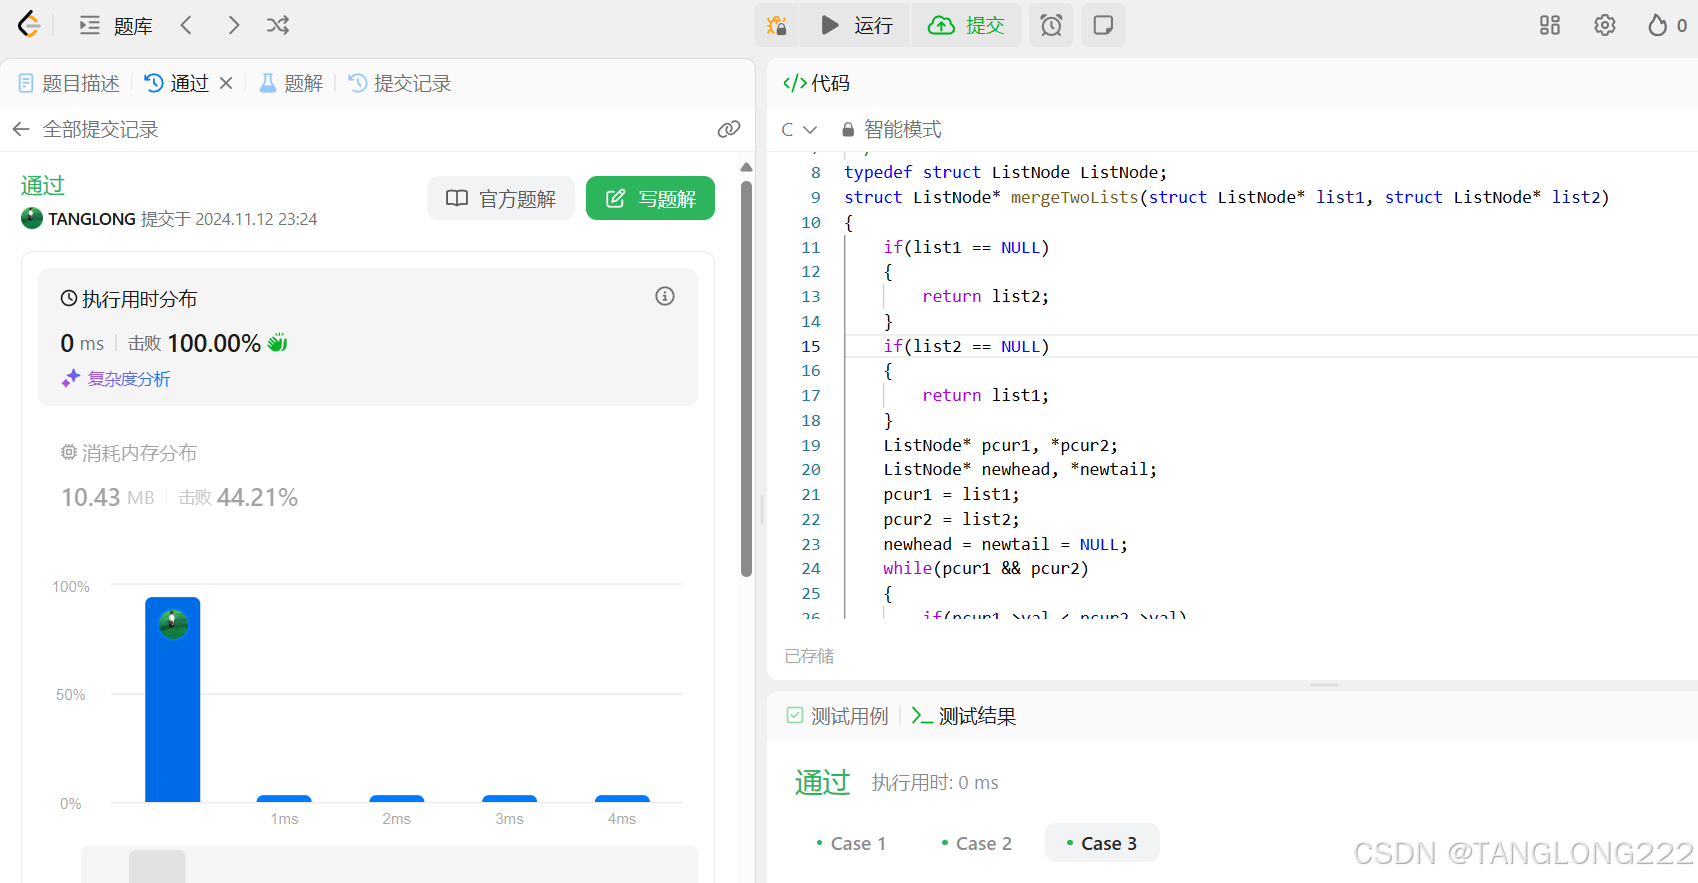This screenshot has height=883, width=1698.
Task: Click the panel divider handle above tests
Action: [x=1324, y=685]
